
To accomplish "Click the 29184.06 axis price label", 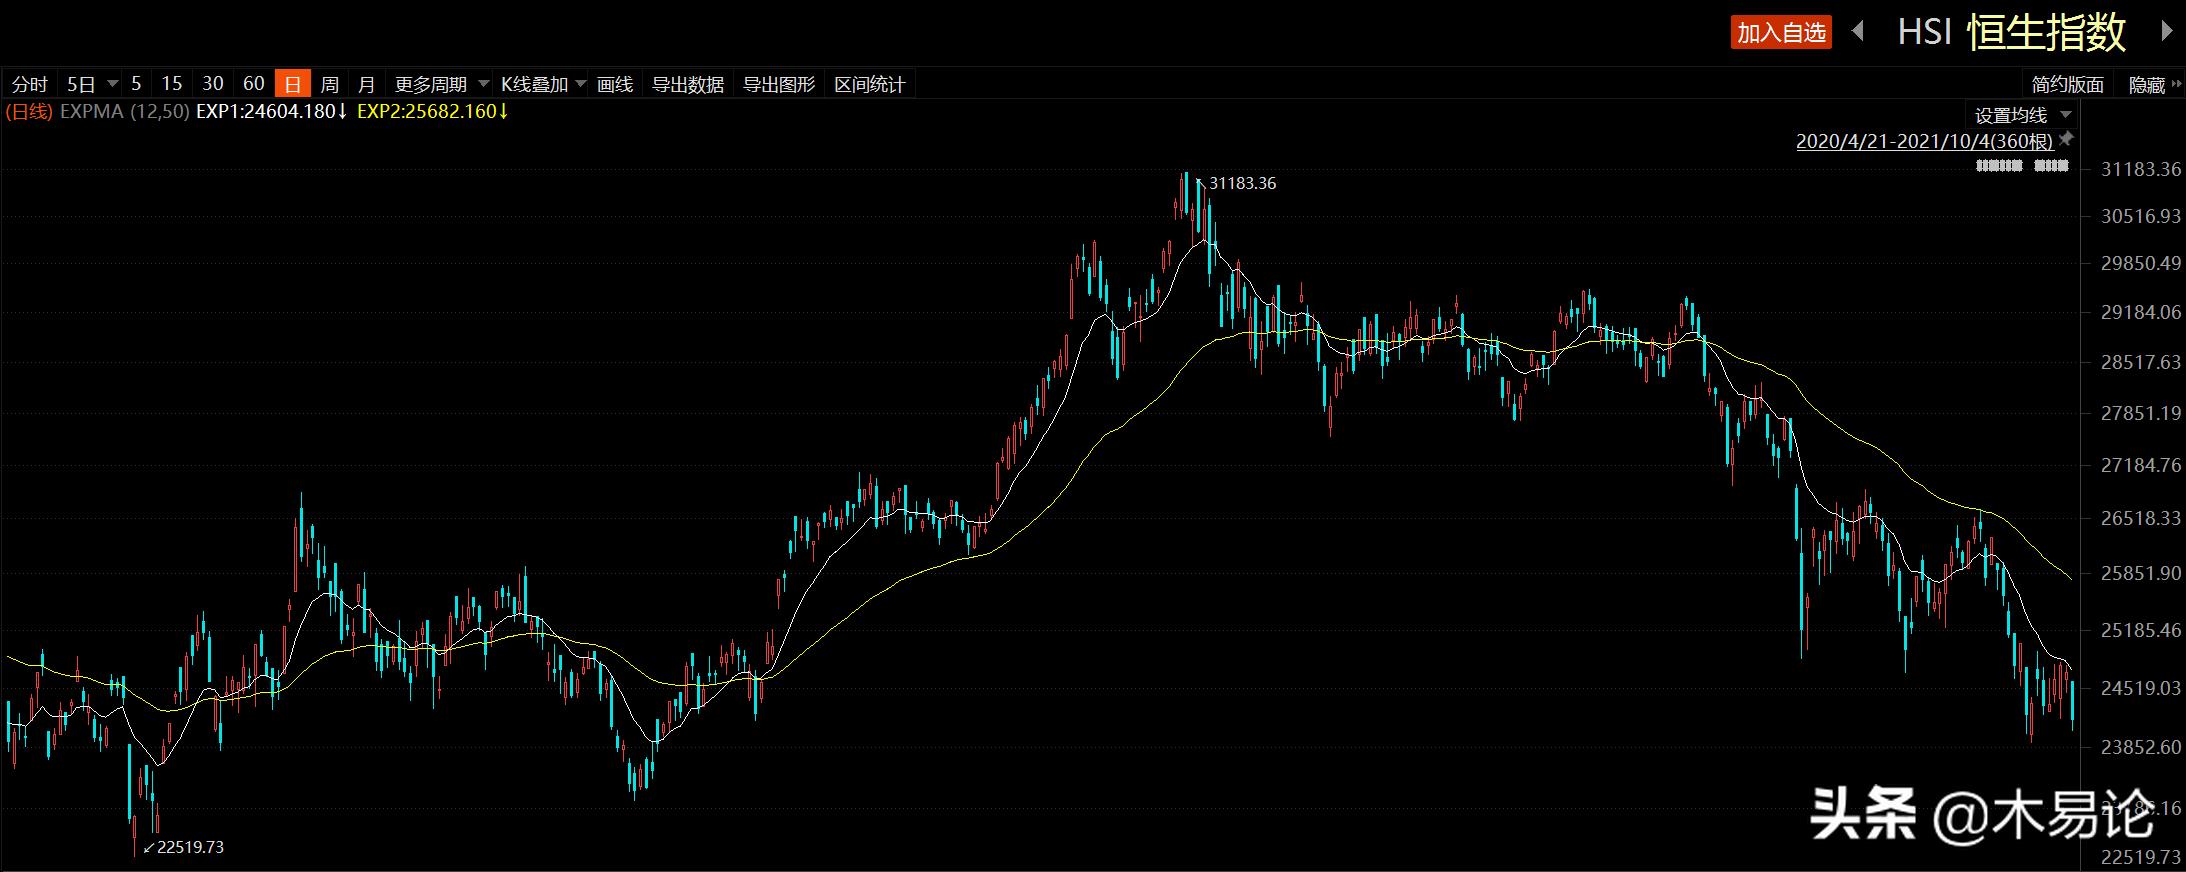I will [x=2141, y=312].
